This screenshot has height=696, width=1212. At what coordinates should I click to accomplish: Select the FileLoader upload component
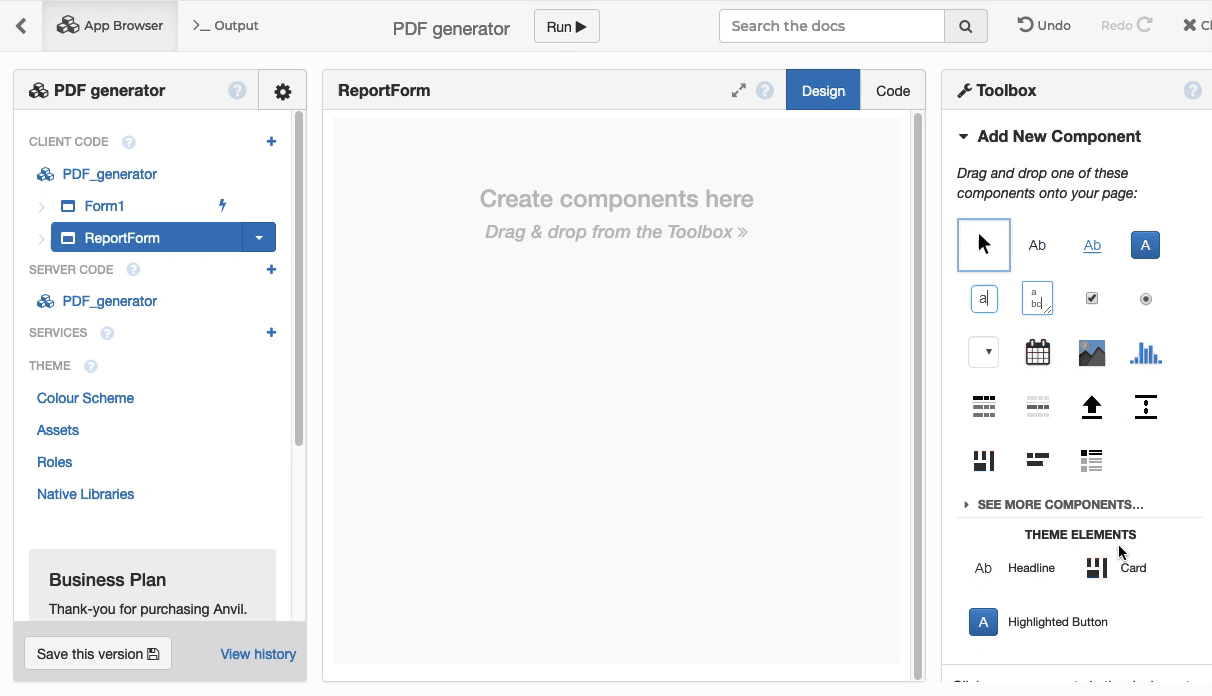[x=1091, y=406]
